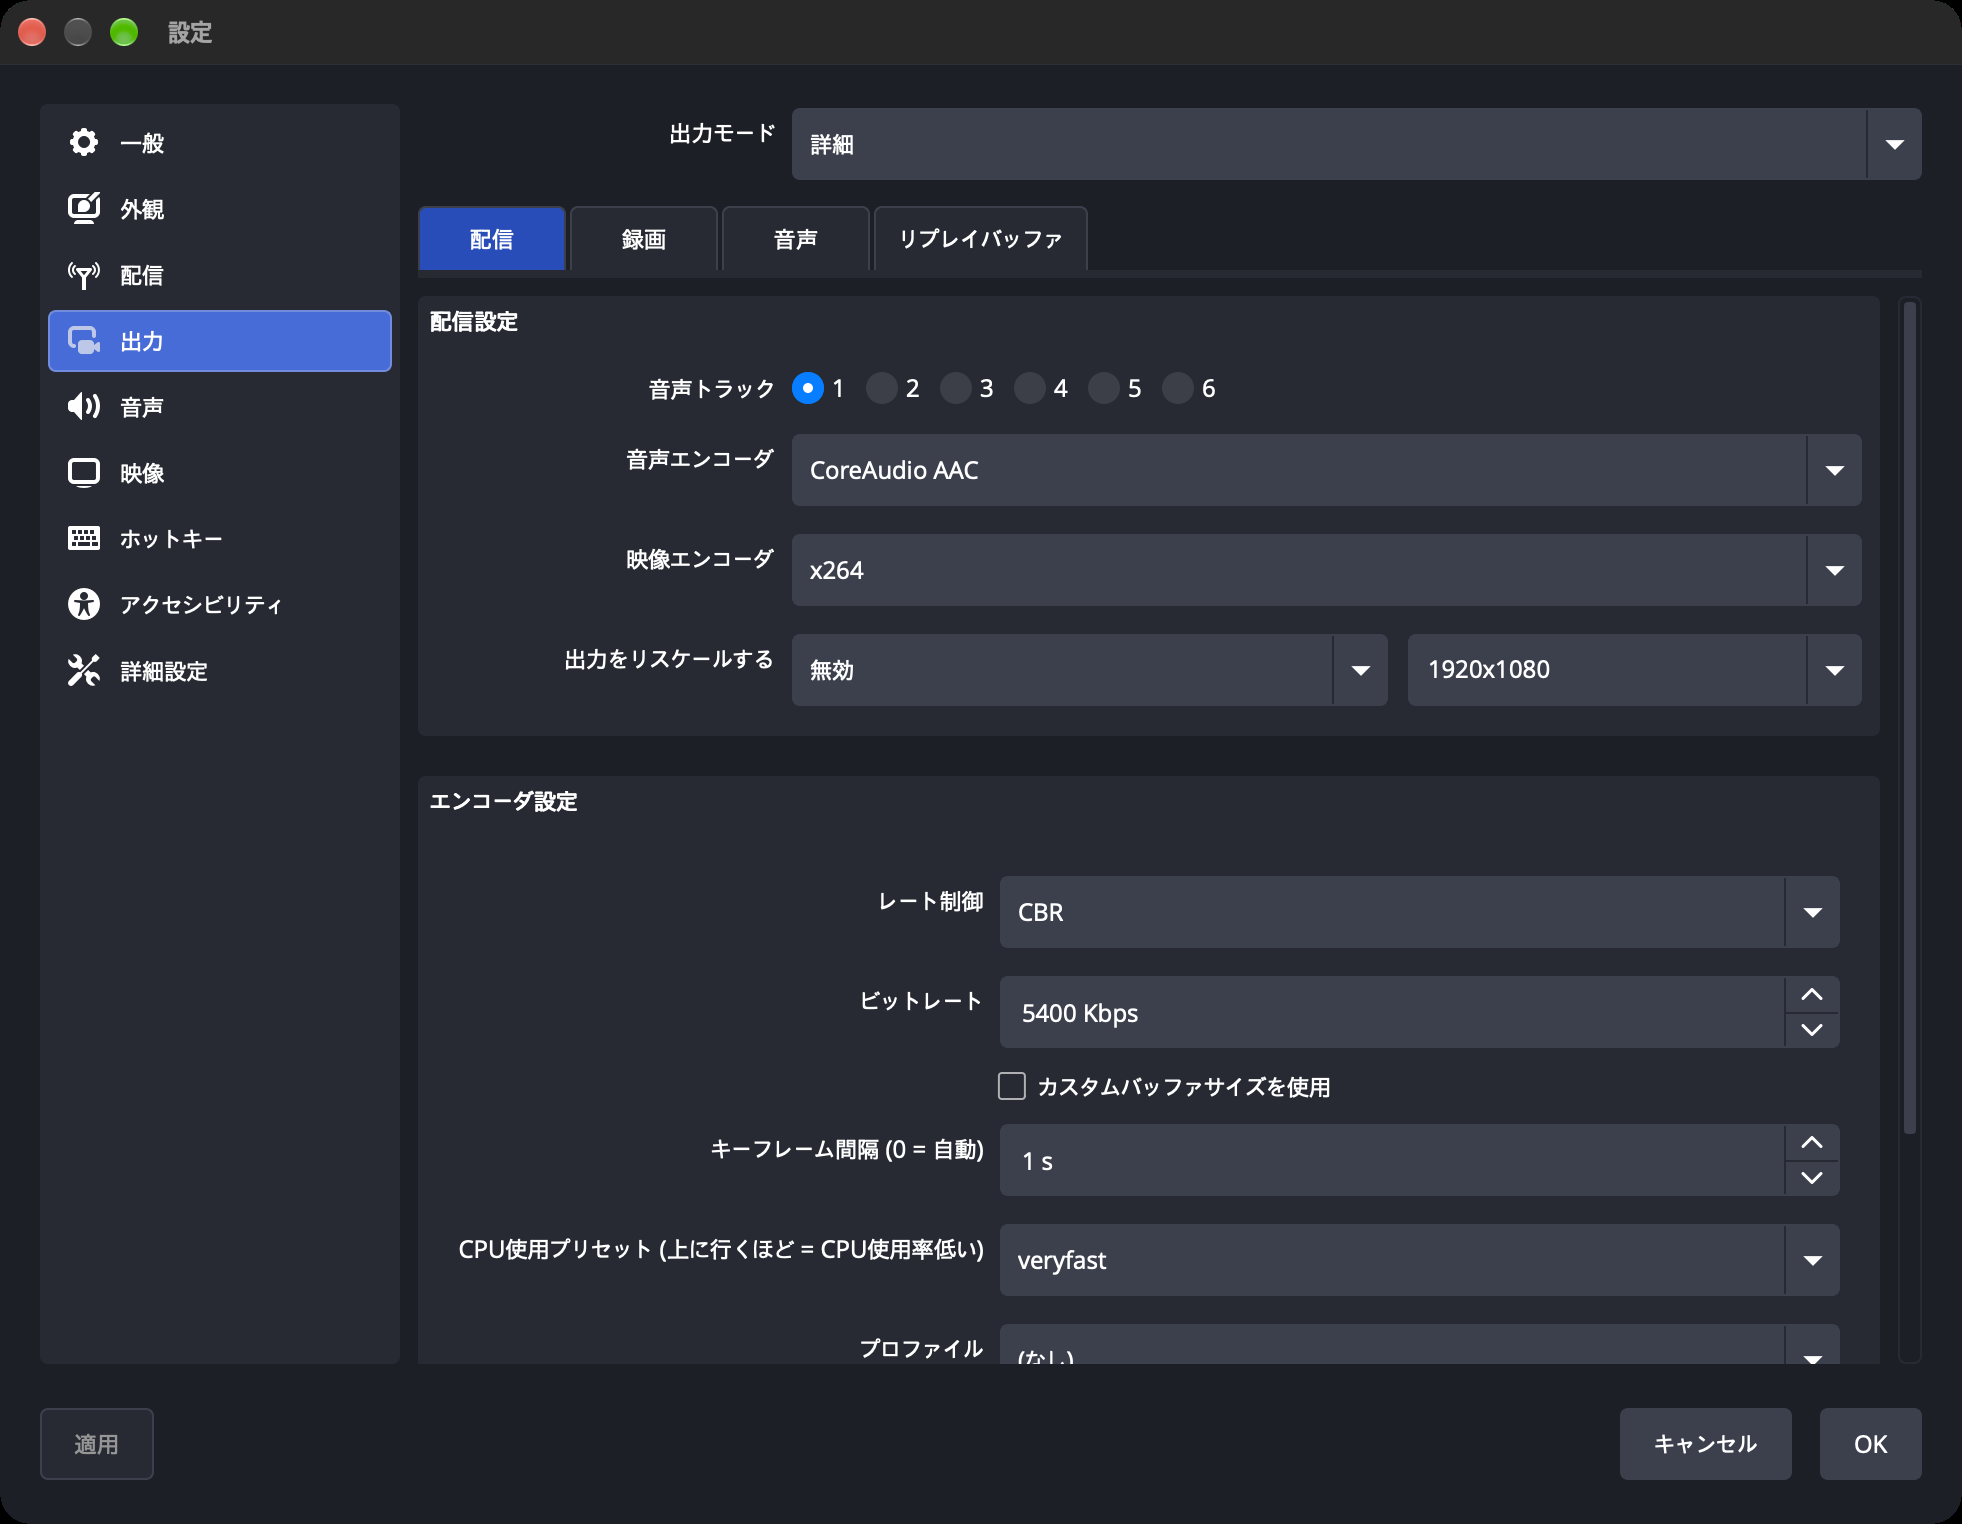The height and width of the screenshot is (1524, 1962).
Task: Click the キャンセル button
Action: point(1705,1444)
